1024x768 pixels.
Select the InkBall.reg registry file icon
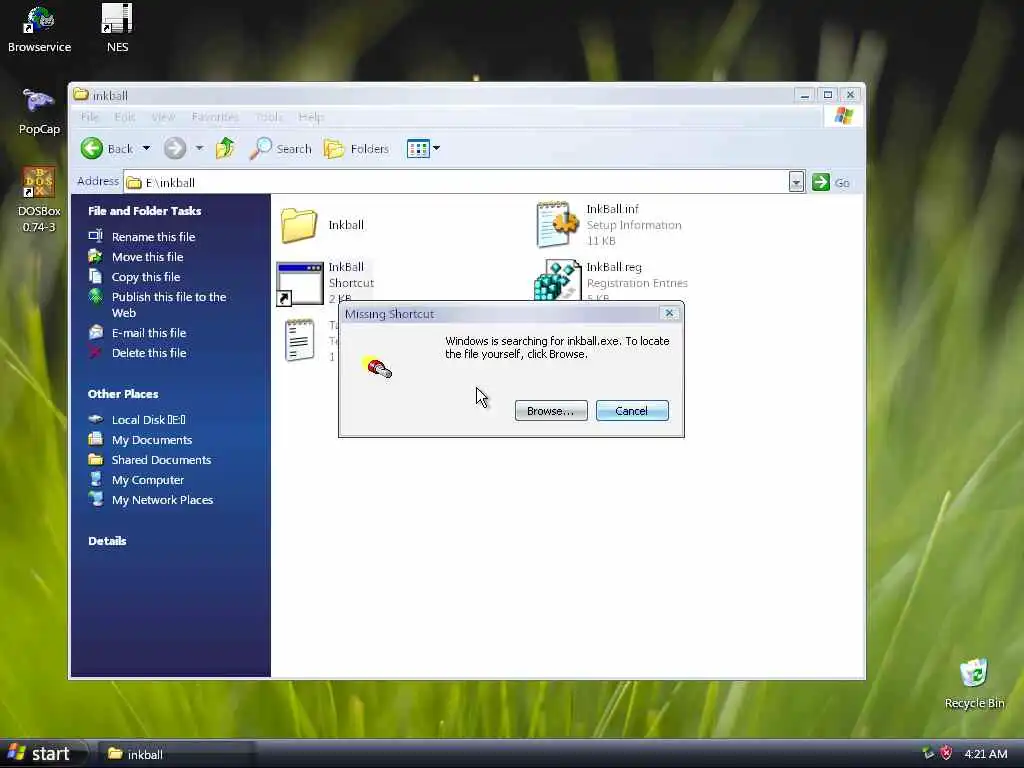[557, 280]
